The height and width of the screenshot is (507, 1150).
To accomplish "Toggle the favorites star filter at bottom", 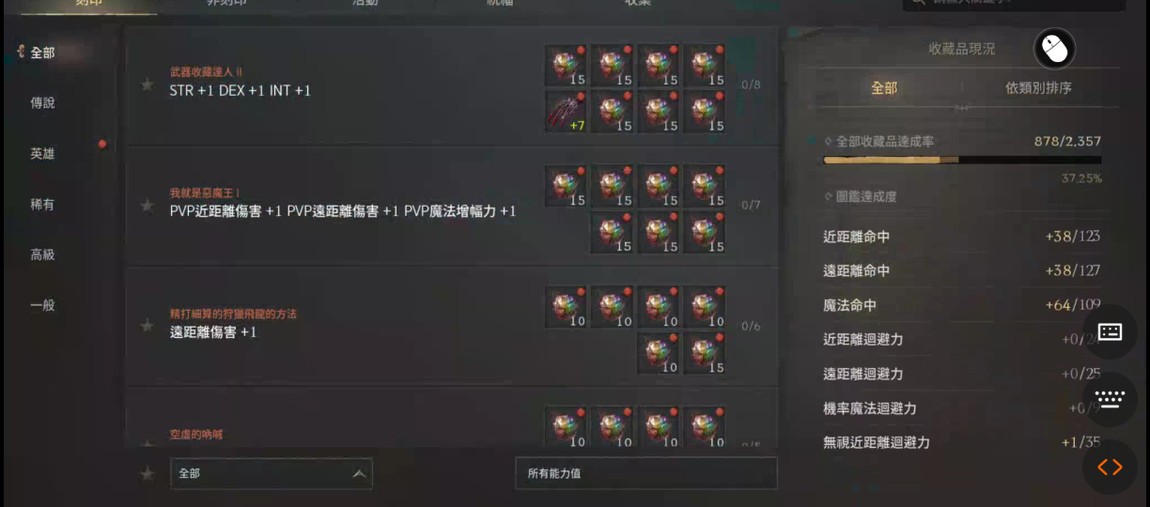I will tap(147, 474).
